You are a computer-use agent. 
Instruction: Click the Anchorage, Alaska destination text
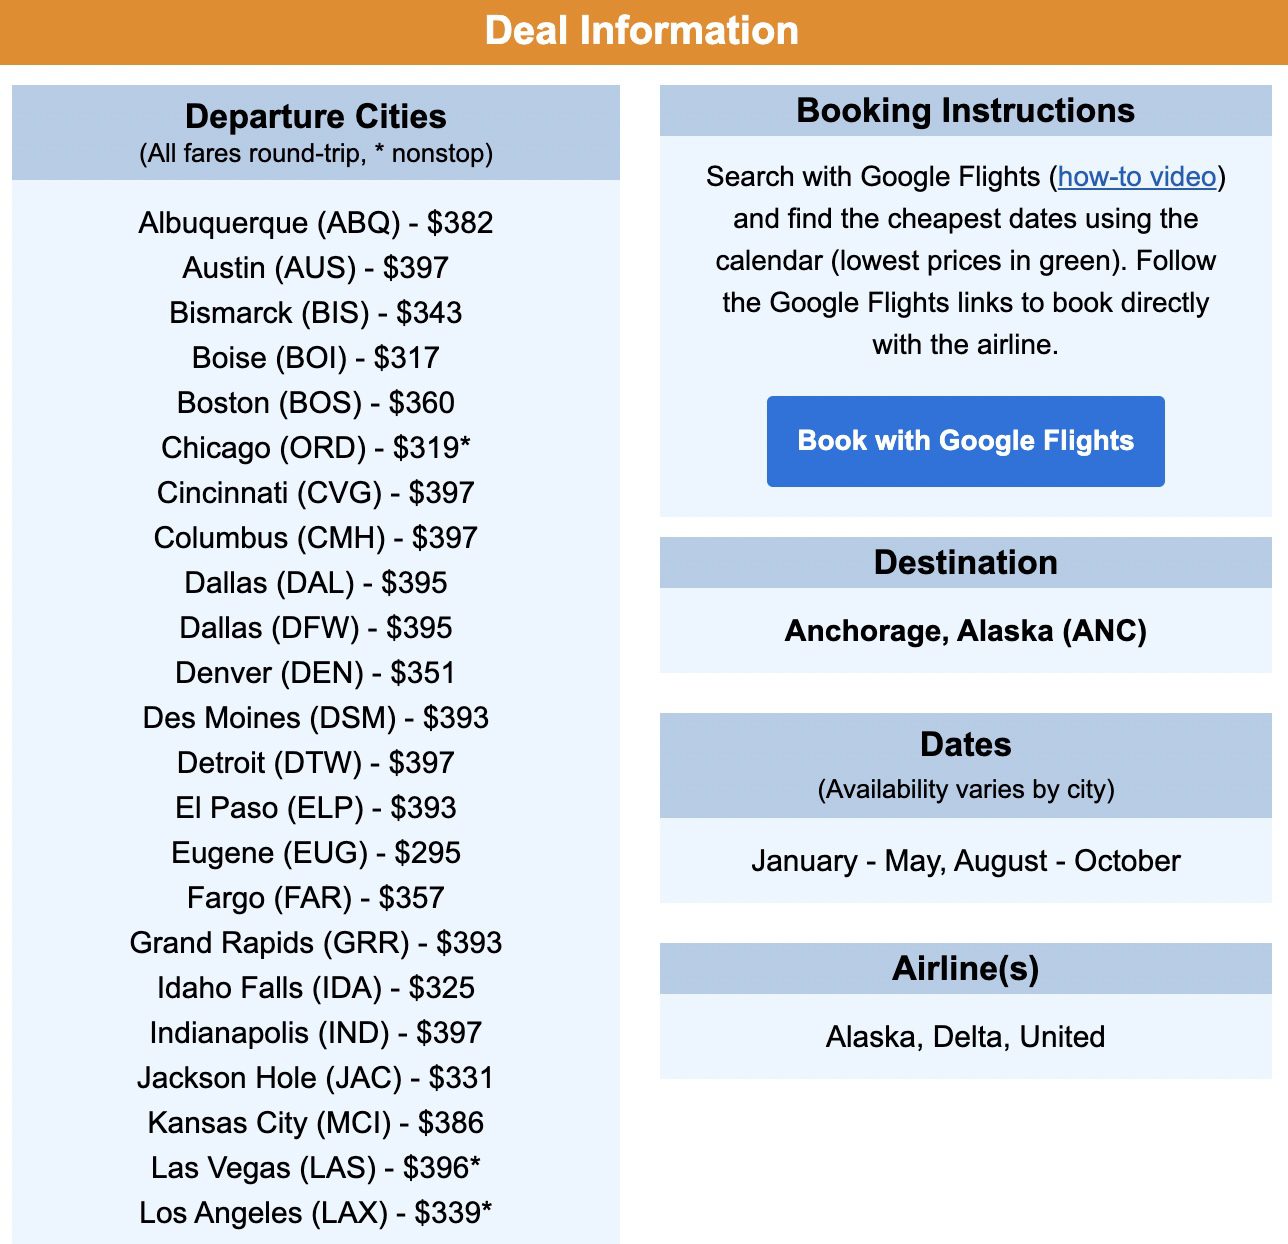965,631
